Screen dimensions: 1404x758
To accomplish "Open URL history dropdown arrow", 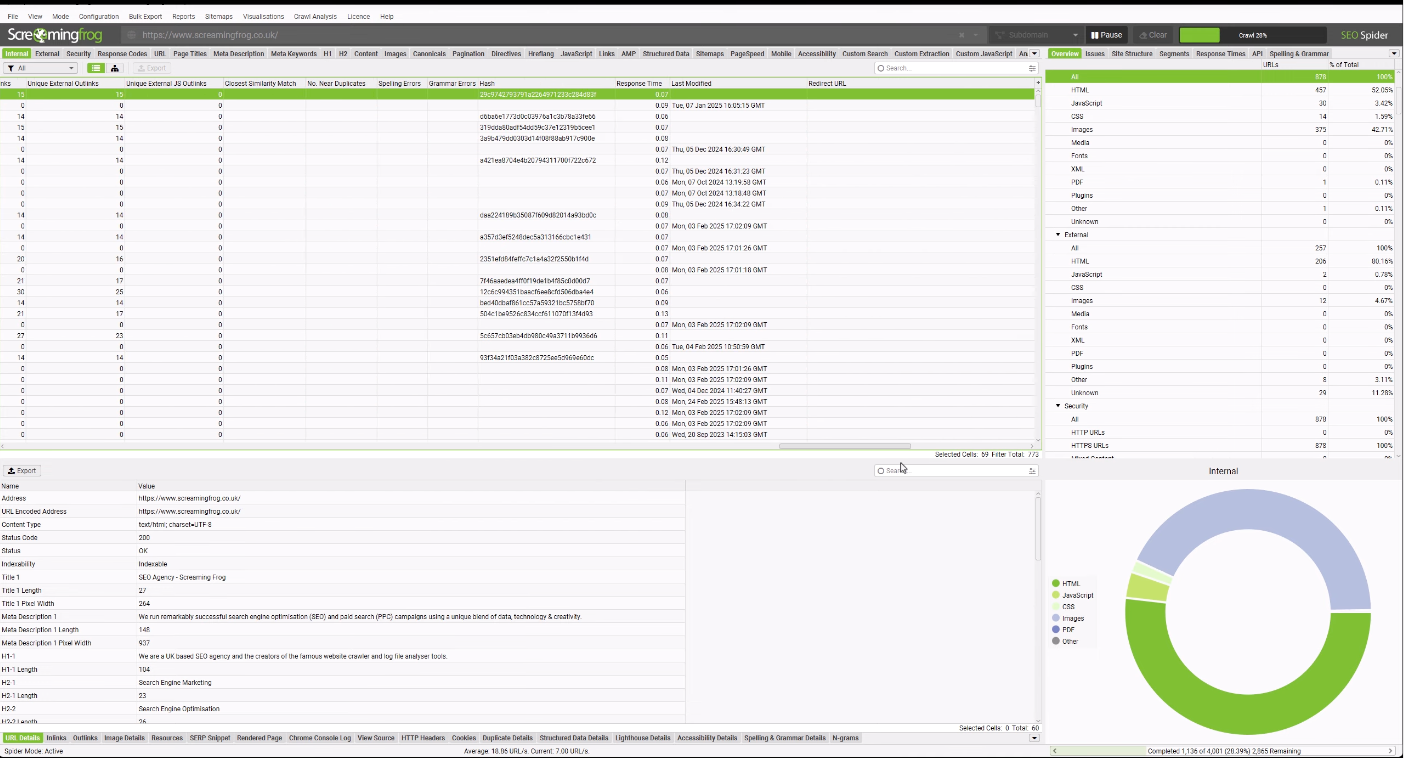I will click(976, 35).
